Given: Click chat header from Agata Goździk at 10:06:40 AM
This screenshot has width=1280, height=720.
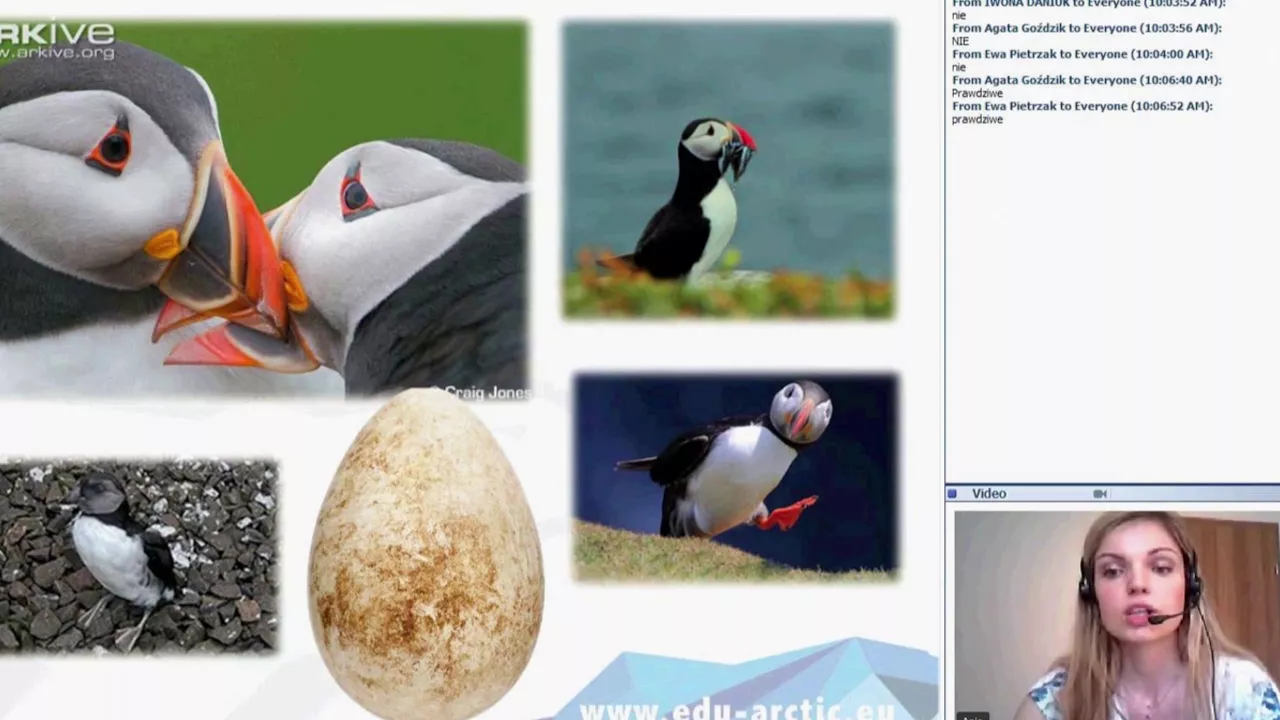Looking at the screenshot, I should point(1087,80).
